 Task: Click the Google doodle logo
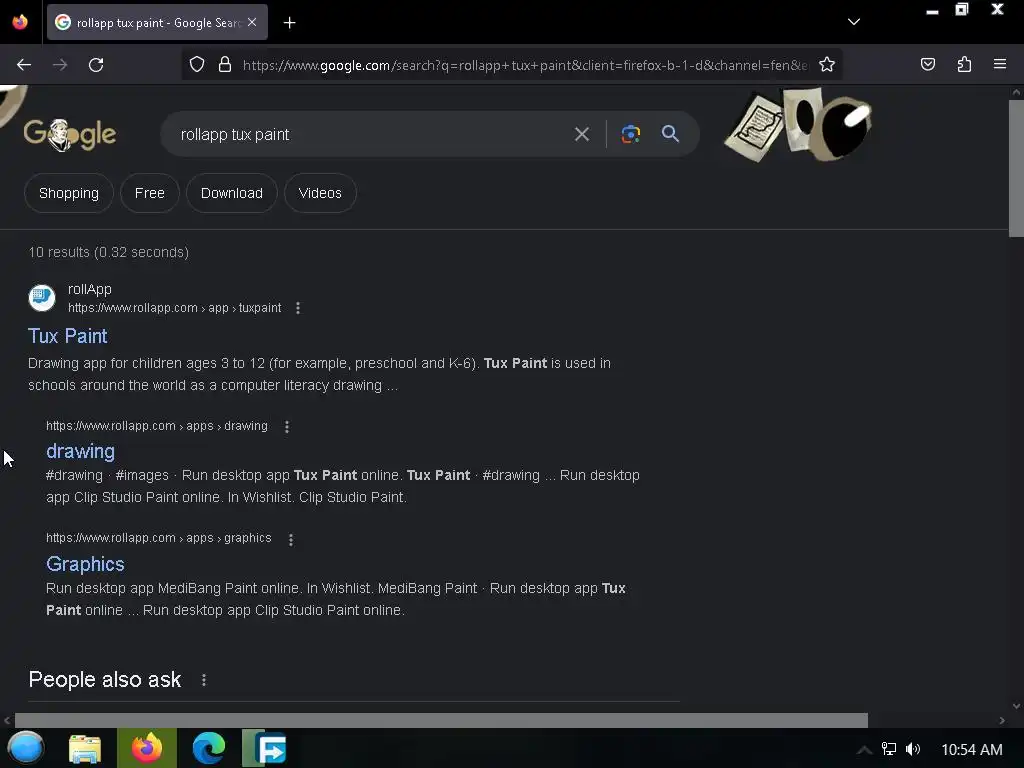70,135
